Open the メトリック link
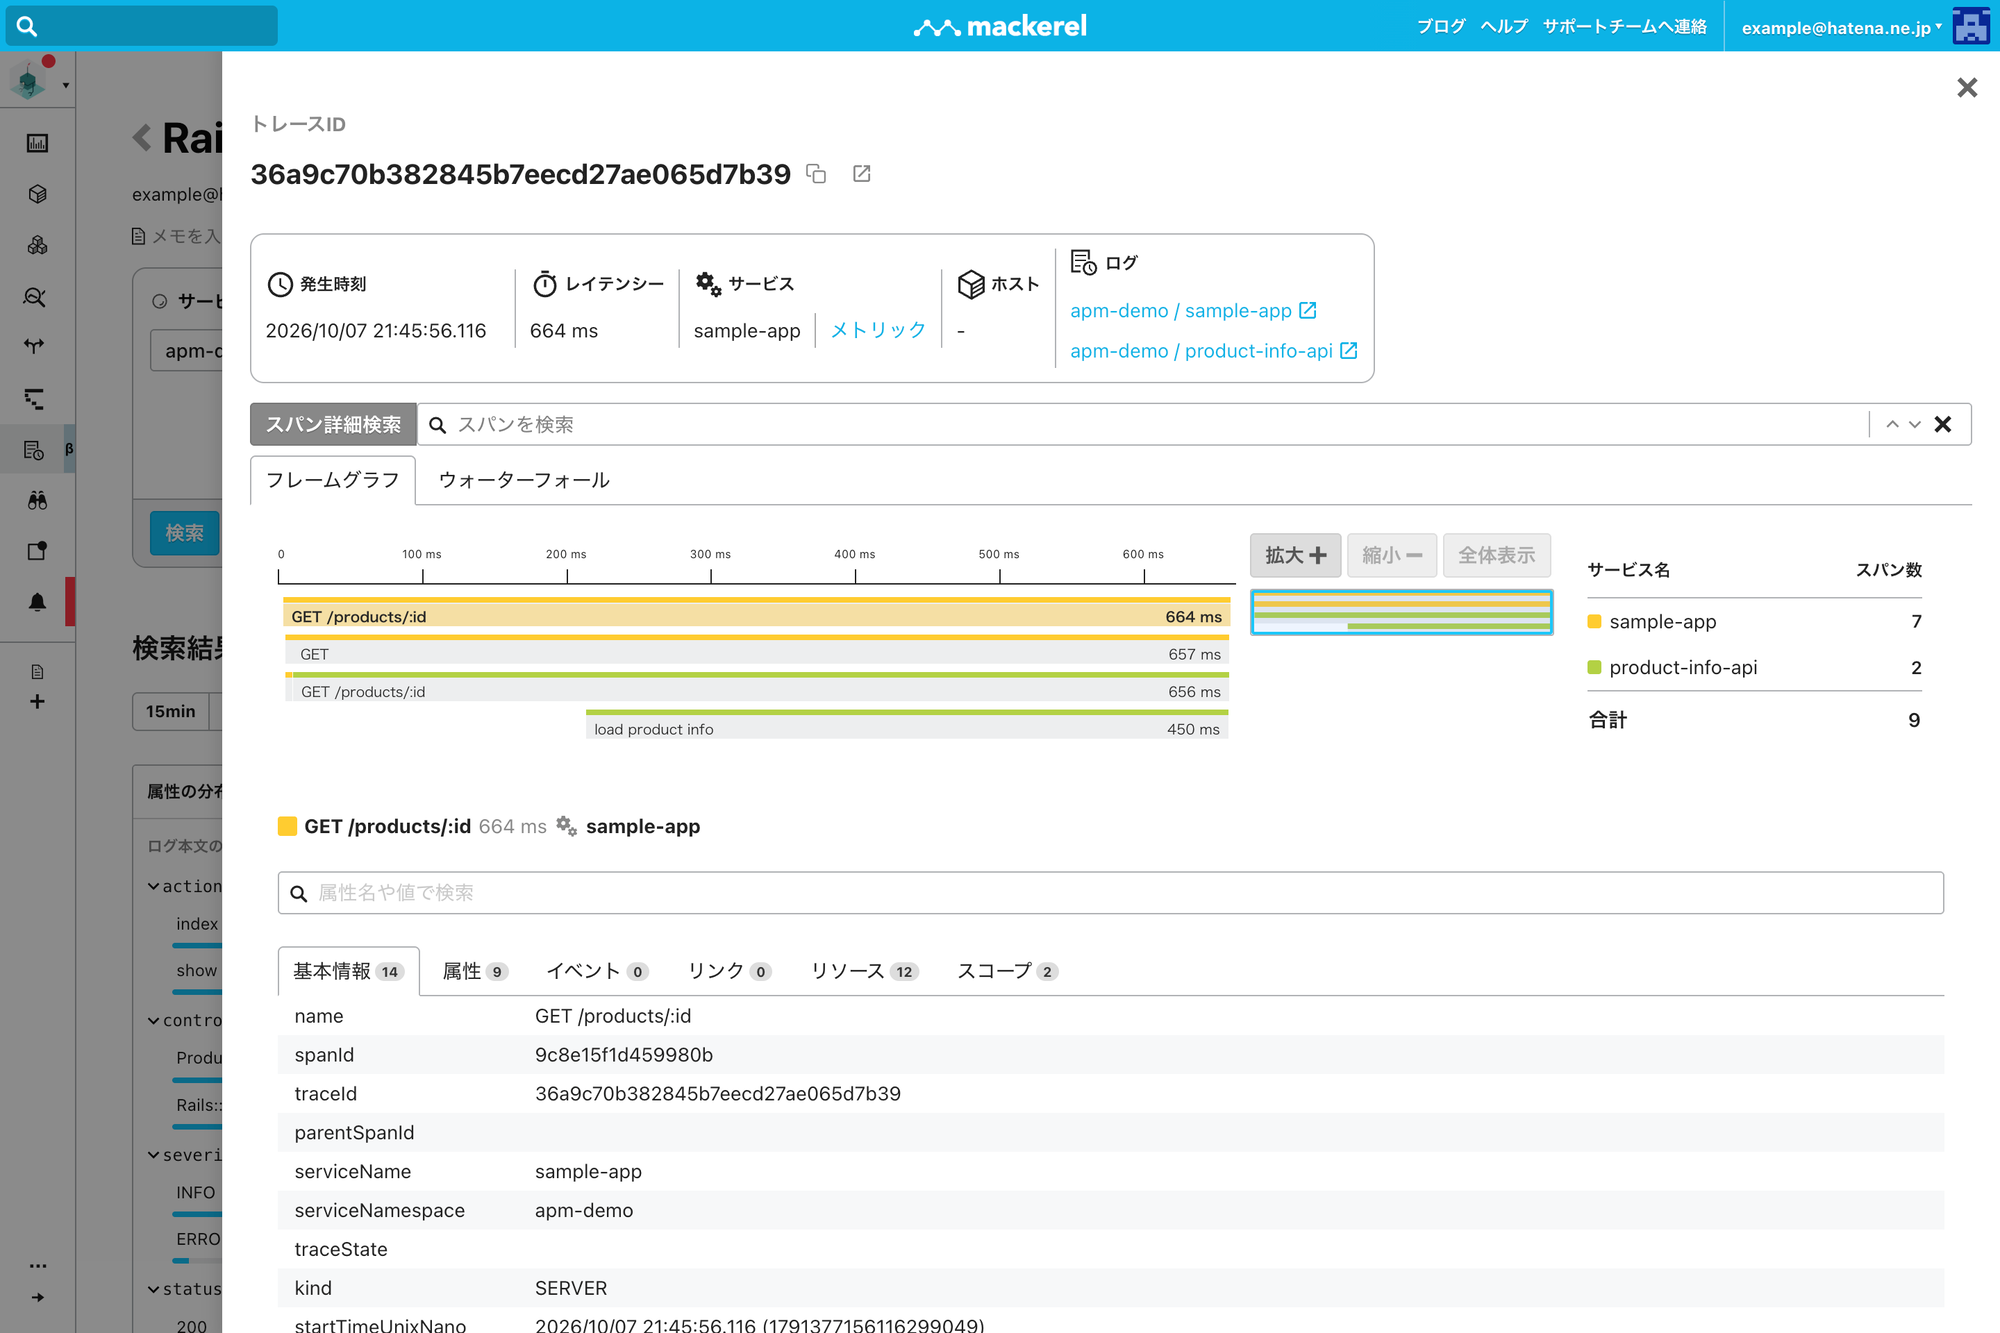 tap(878, 330)
